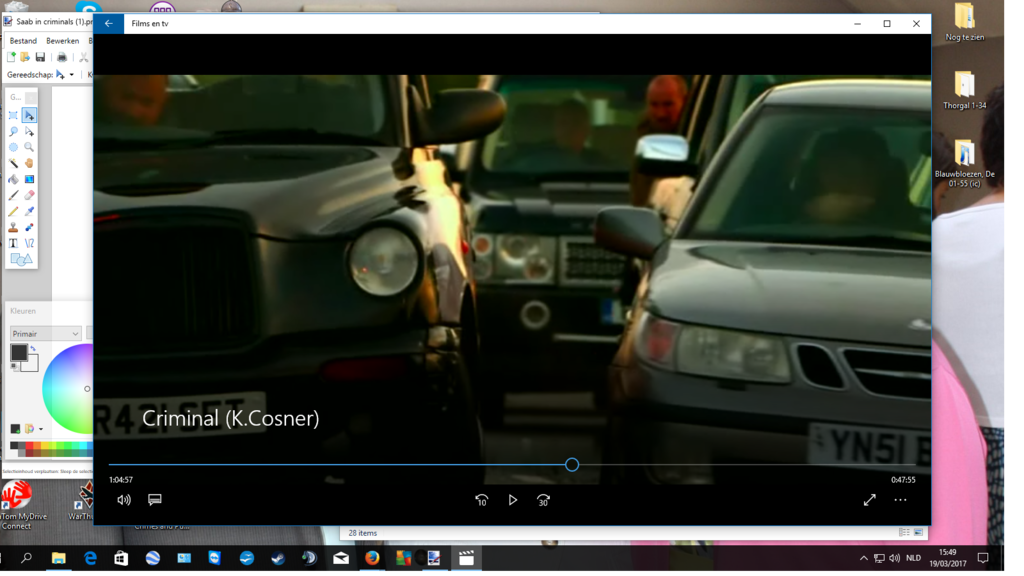1024x576 pixels.
Task: Select the Magic Wand tool
Action: [x=13, y=163]
